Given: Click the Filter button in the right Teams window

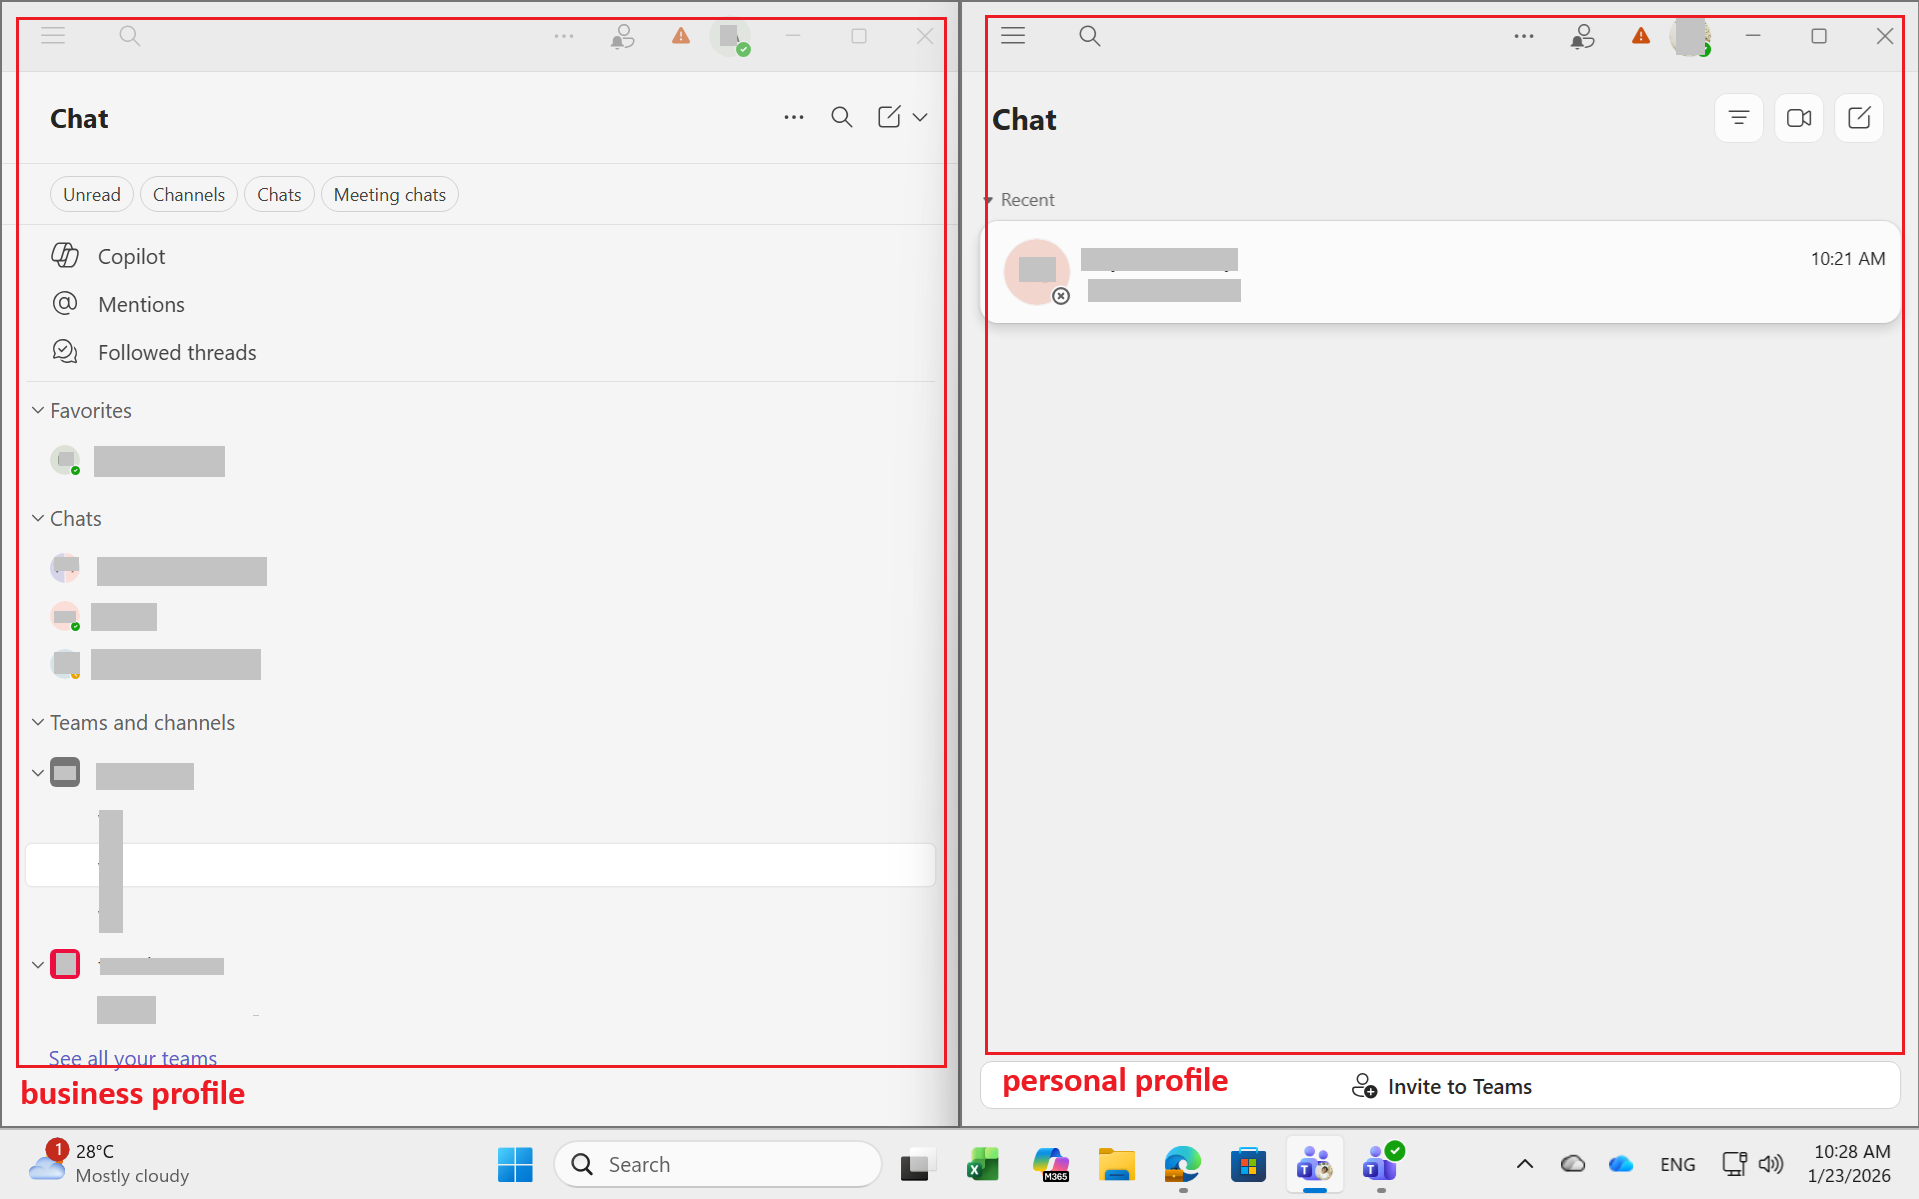Looking at the screenshot, I should point(1739,118).
